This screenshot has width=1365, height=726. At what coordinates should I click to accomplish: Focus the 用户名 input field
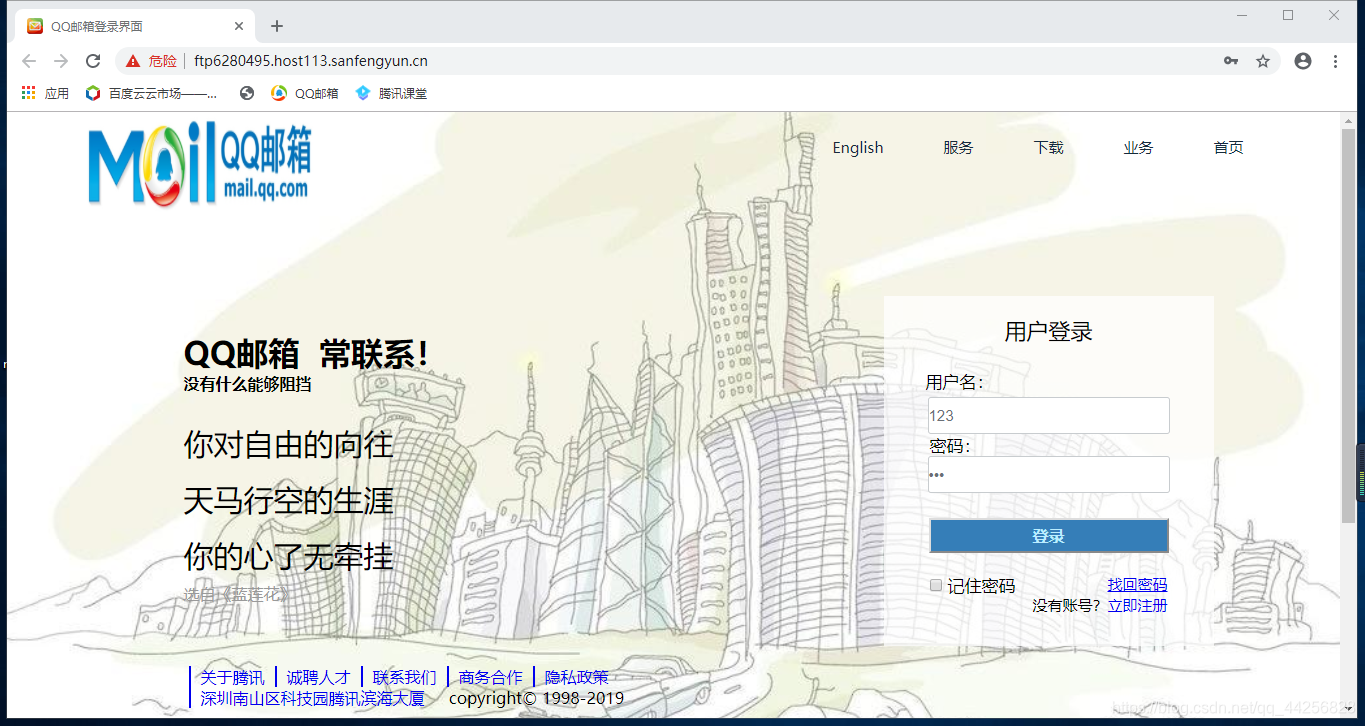tap(1048, 415)
